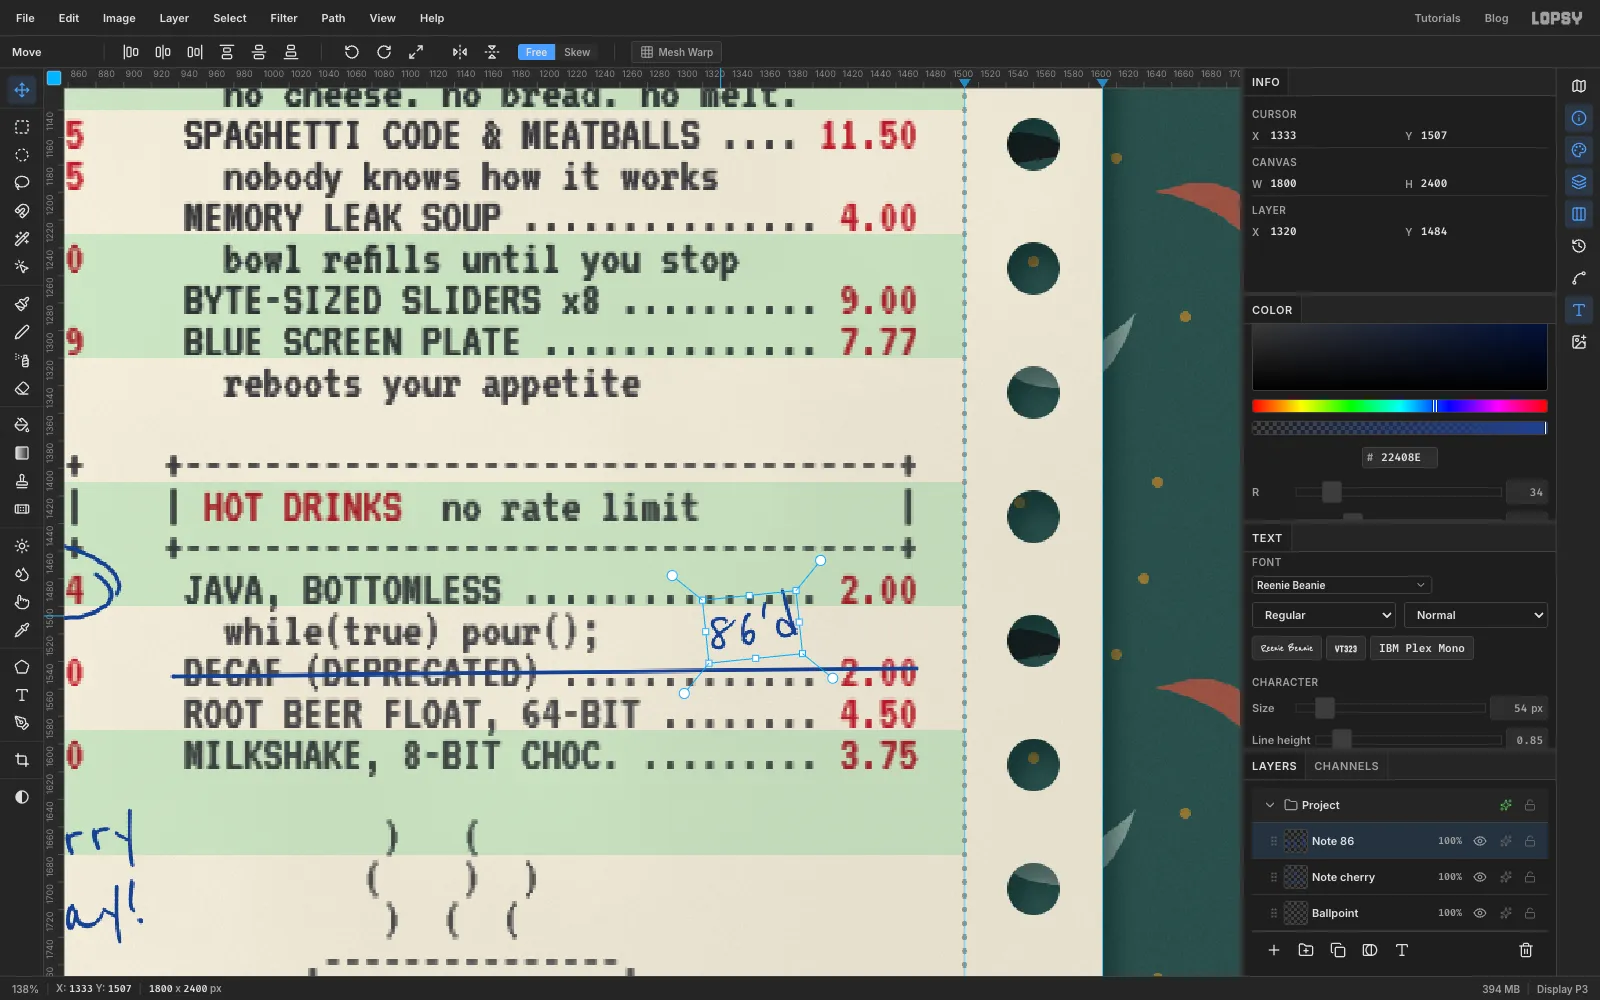The height and width of the screenshot is (1000, 1600).
Task: Open the Regular font style dropdown
Action: tap(1324, 615)
